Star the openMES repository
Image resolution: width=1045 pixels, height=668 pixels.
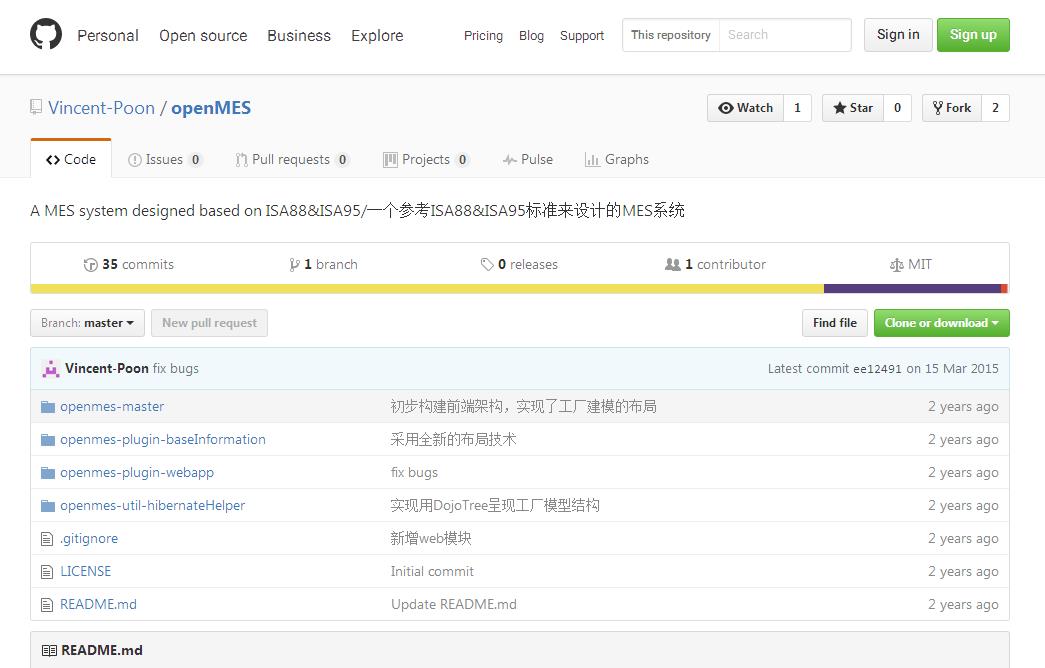[x=852, y=108]
